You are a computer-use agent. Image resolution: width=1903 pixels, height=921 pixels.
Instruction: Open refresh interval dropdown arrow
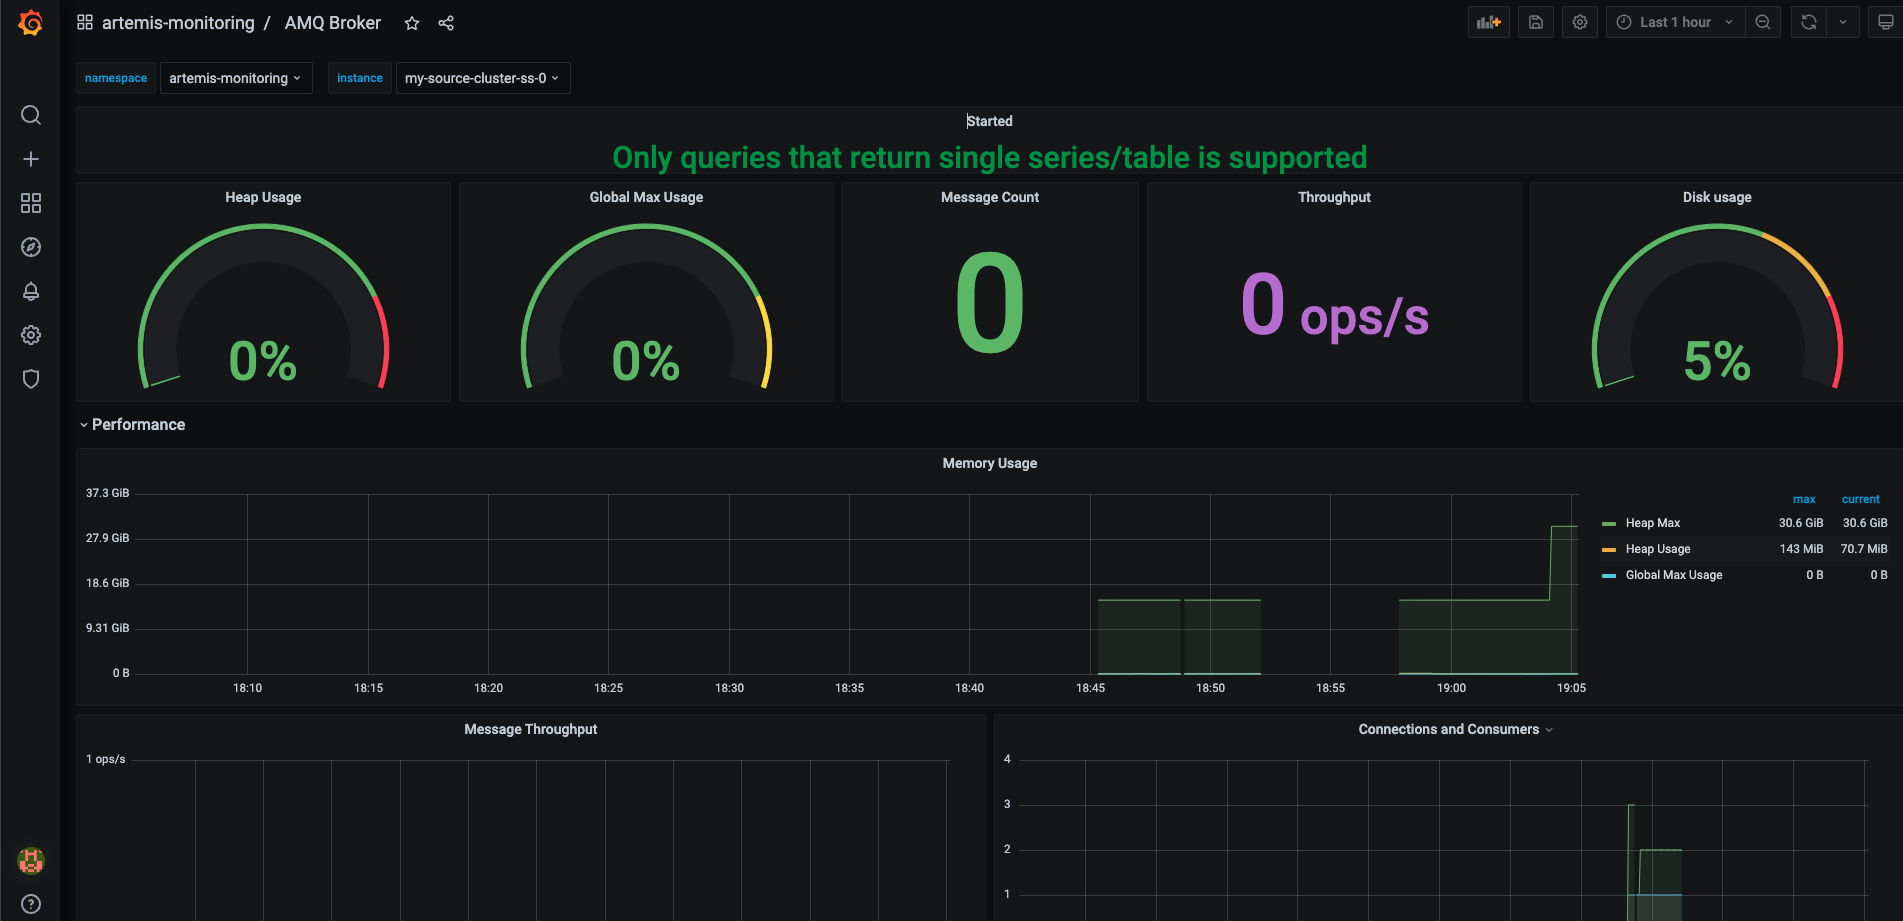pyautogui.click(x=1843, y=22)
